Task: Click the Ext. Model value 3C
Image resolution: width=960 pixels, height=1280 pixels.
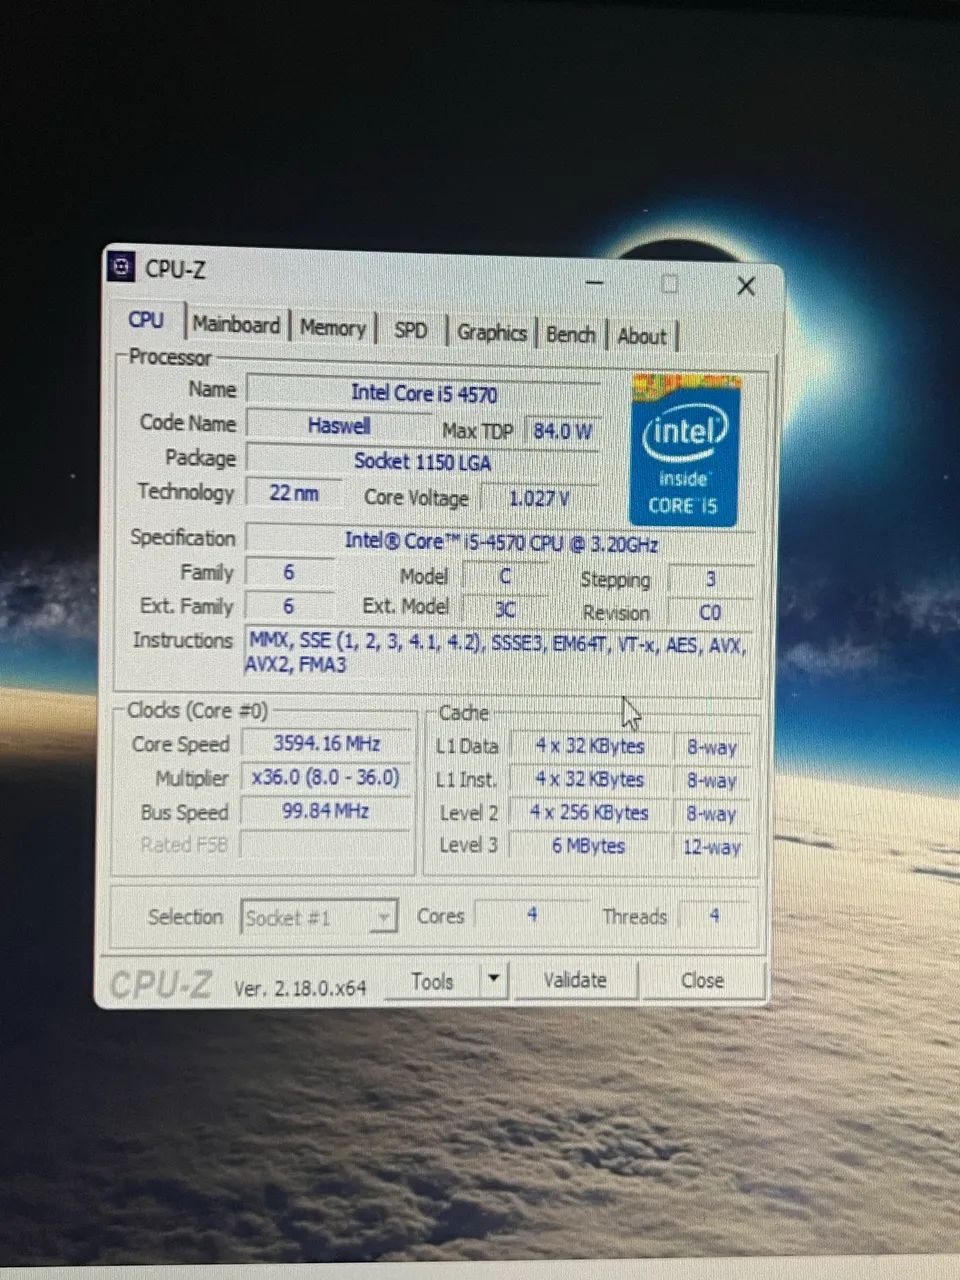Action: pyautogui.click(x=505, y=609)
